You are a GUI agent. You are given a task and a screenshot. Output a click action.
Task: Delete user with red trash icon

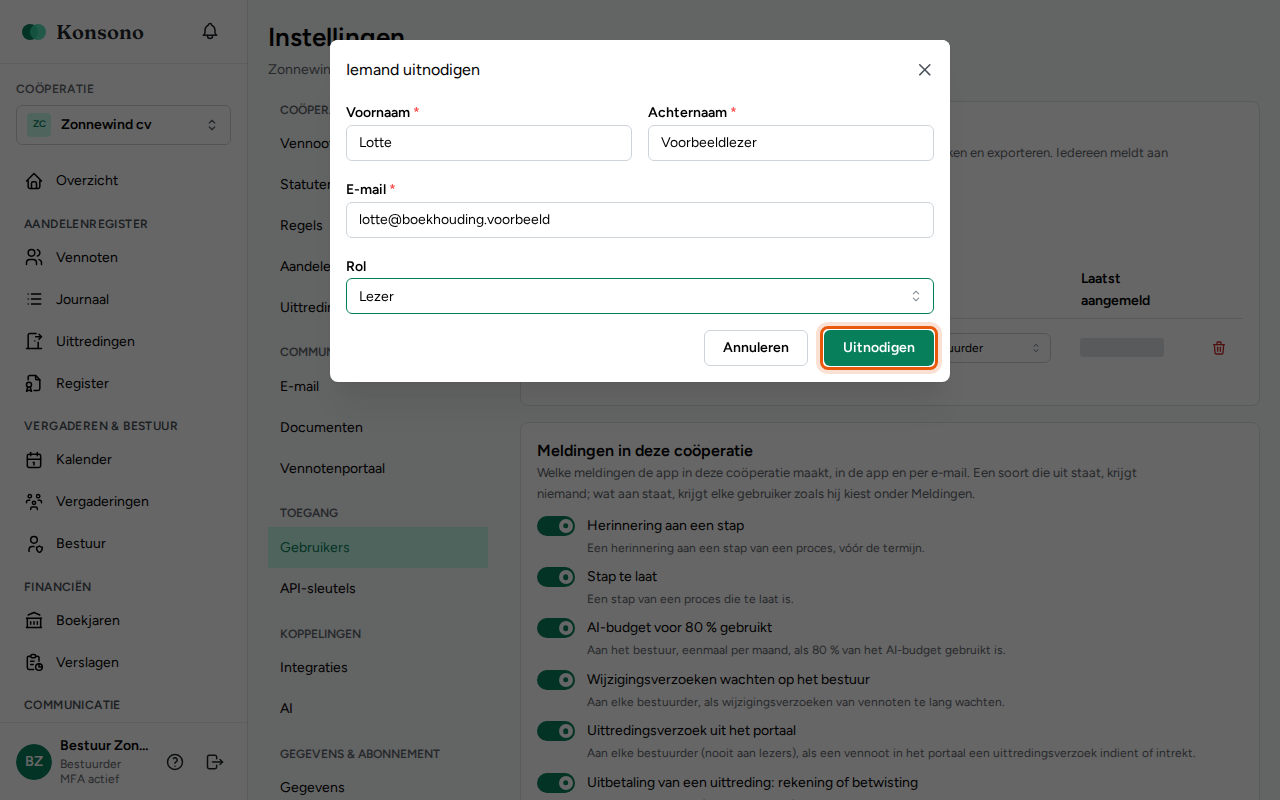click(x=1219, y=348)
